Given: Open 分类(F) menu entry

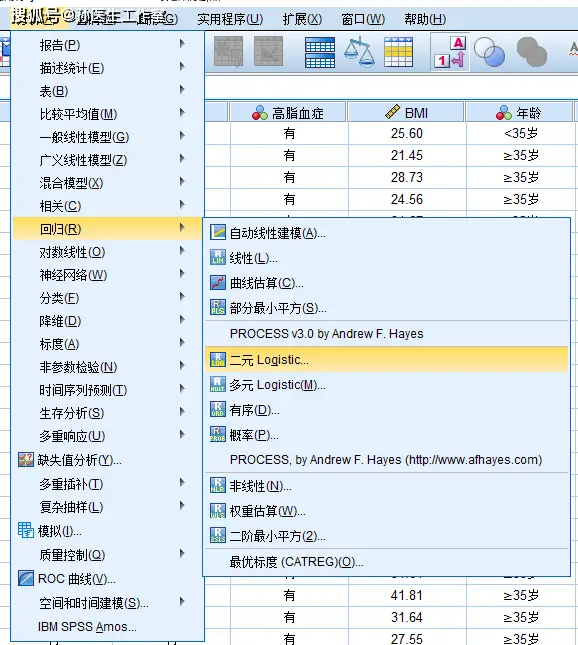Looking at the screenshot, I should click(x=107, y=298).
